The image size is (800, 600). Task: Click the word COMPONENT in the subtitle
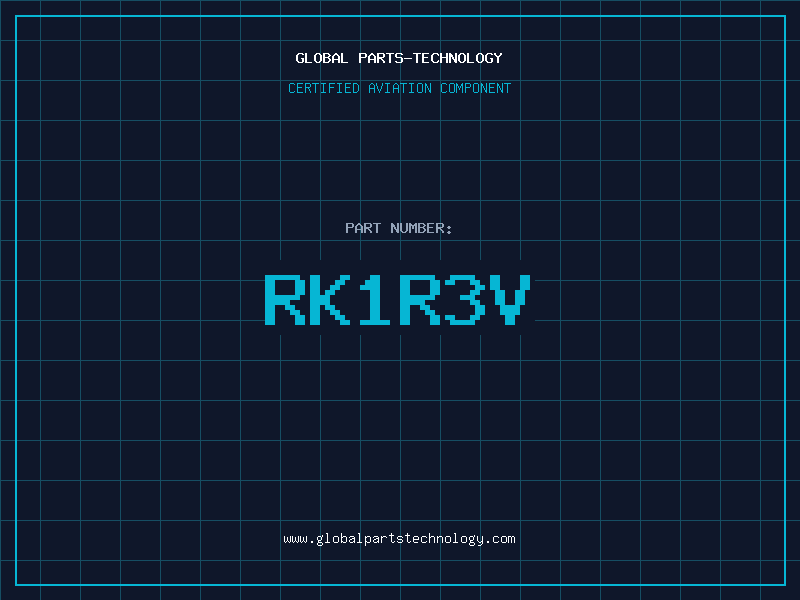point(476,89)
